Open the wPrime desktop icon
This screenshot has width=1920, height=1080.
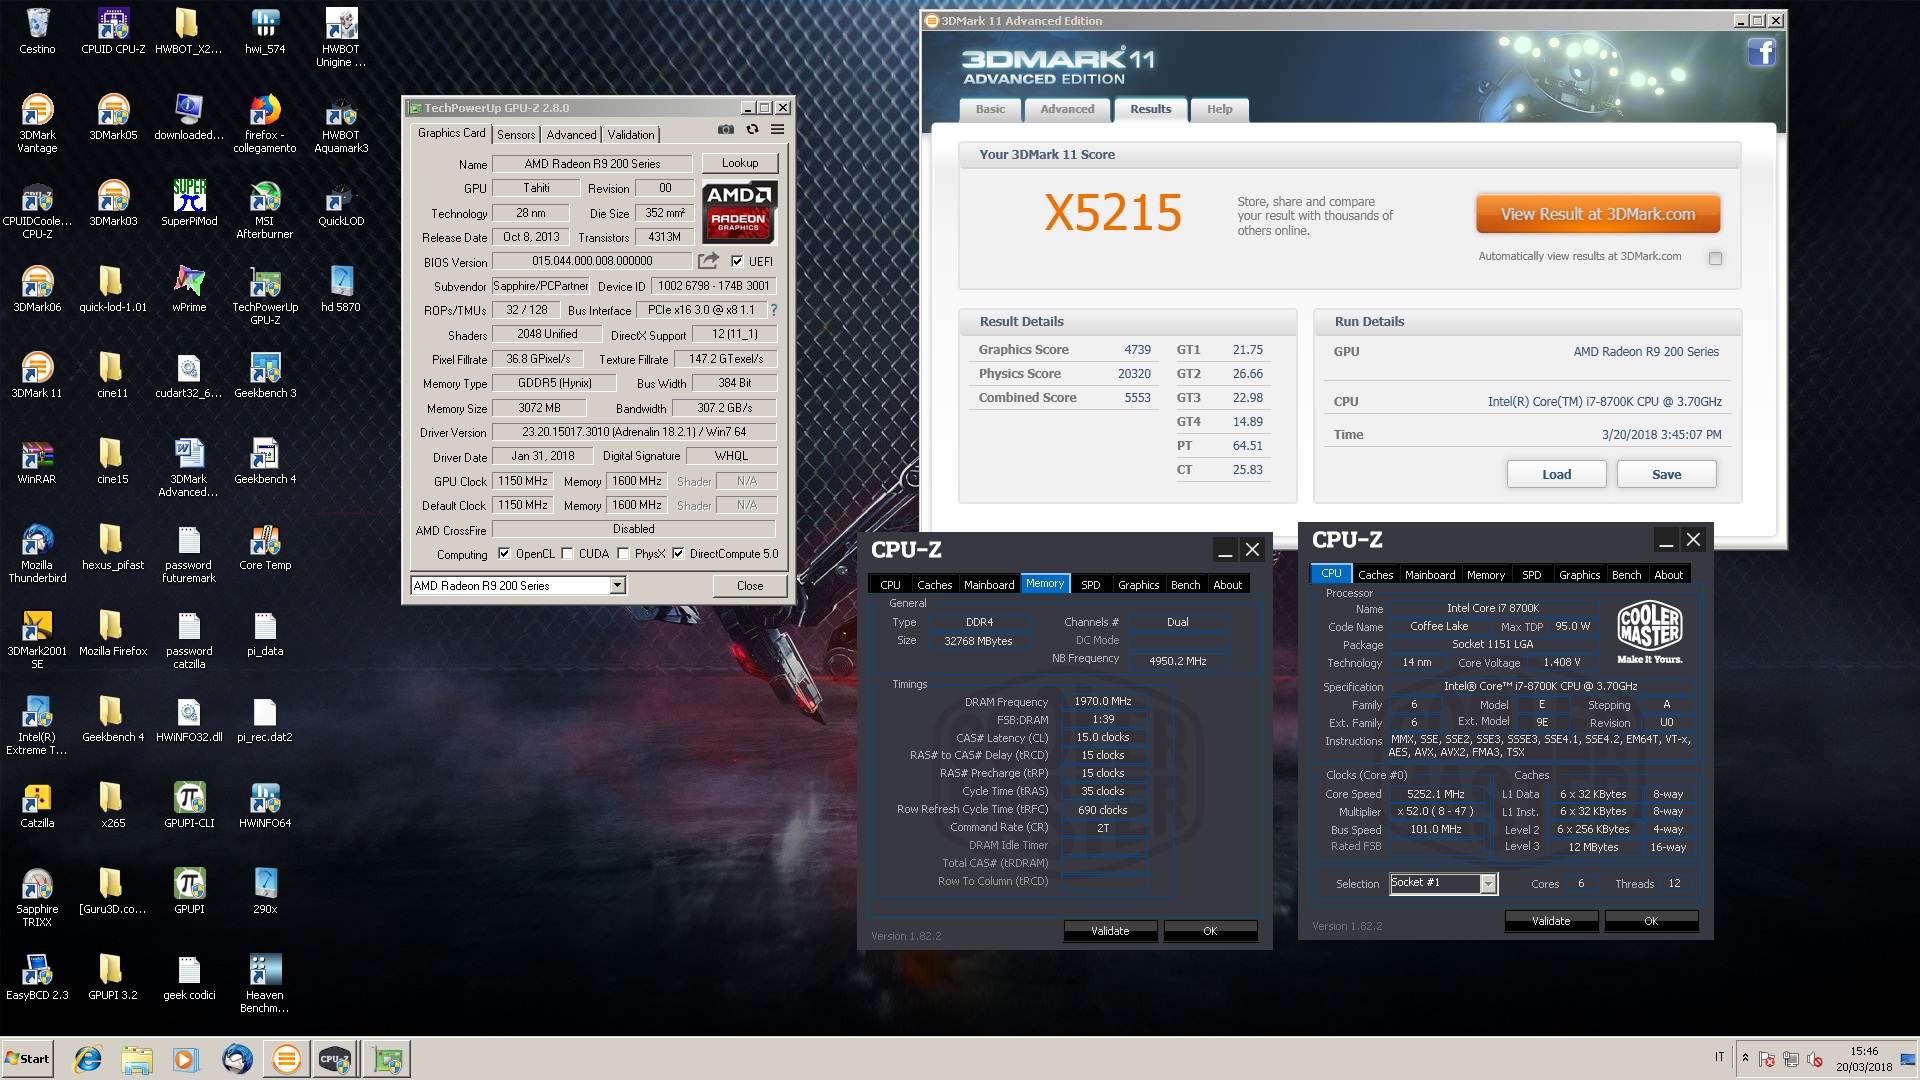(189, 289)
